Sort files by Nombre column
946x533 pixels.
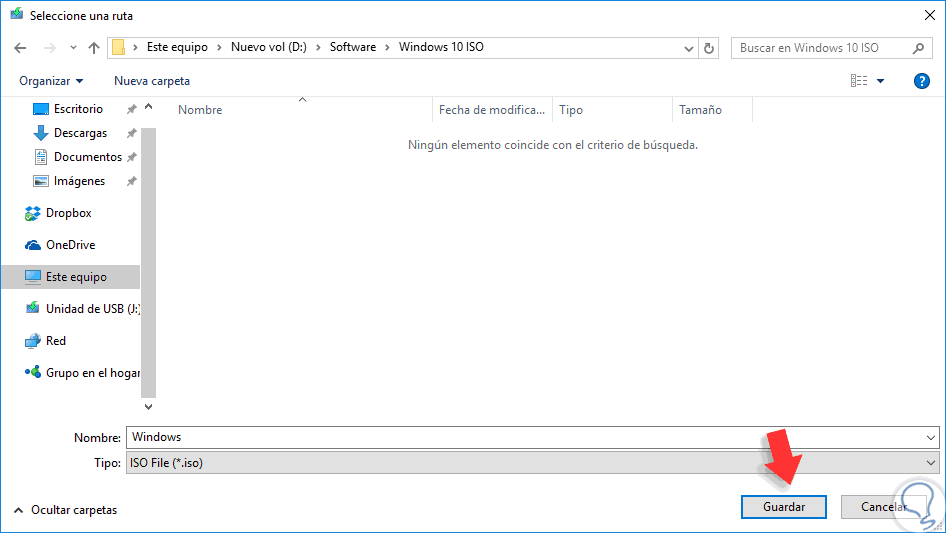coord(200,110)
